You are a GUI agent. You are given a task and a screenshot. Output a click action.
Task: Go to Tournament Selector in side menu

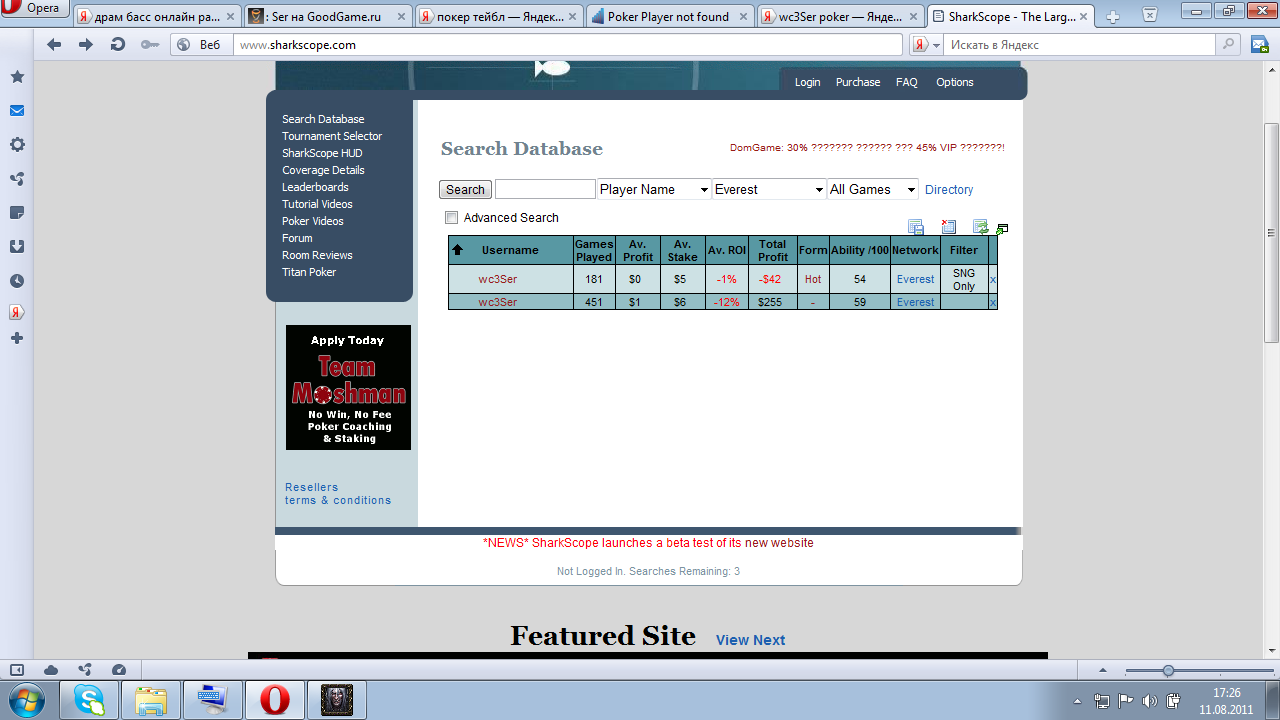tap(332, 136)
